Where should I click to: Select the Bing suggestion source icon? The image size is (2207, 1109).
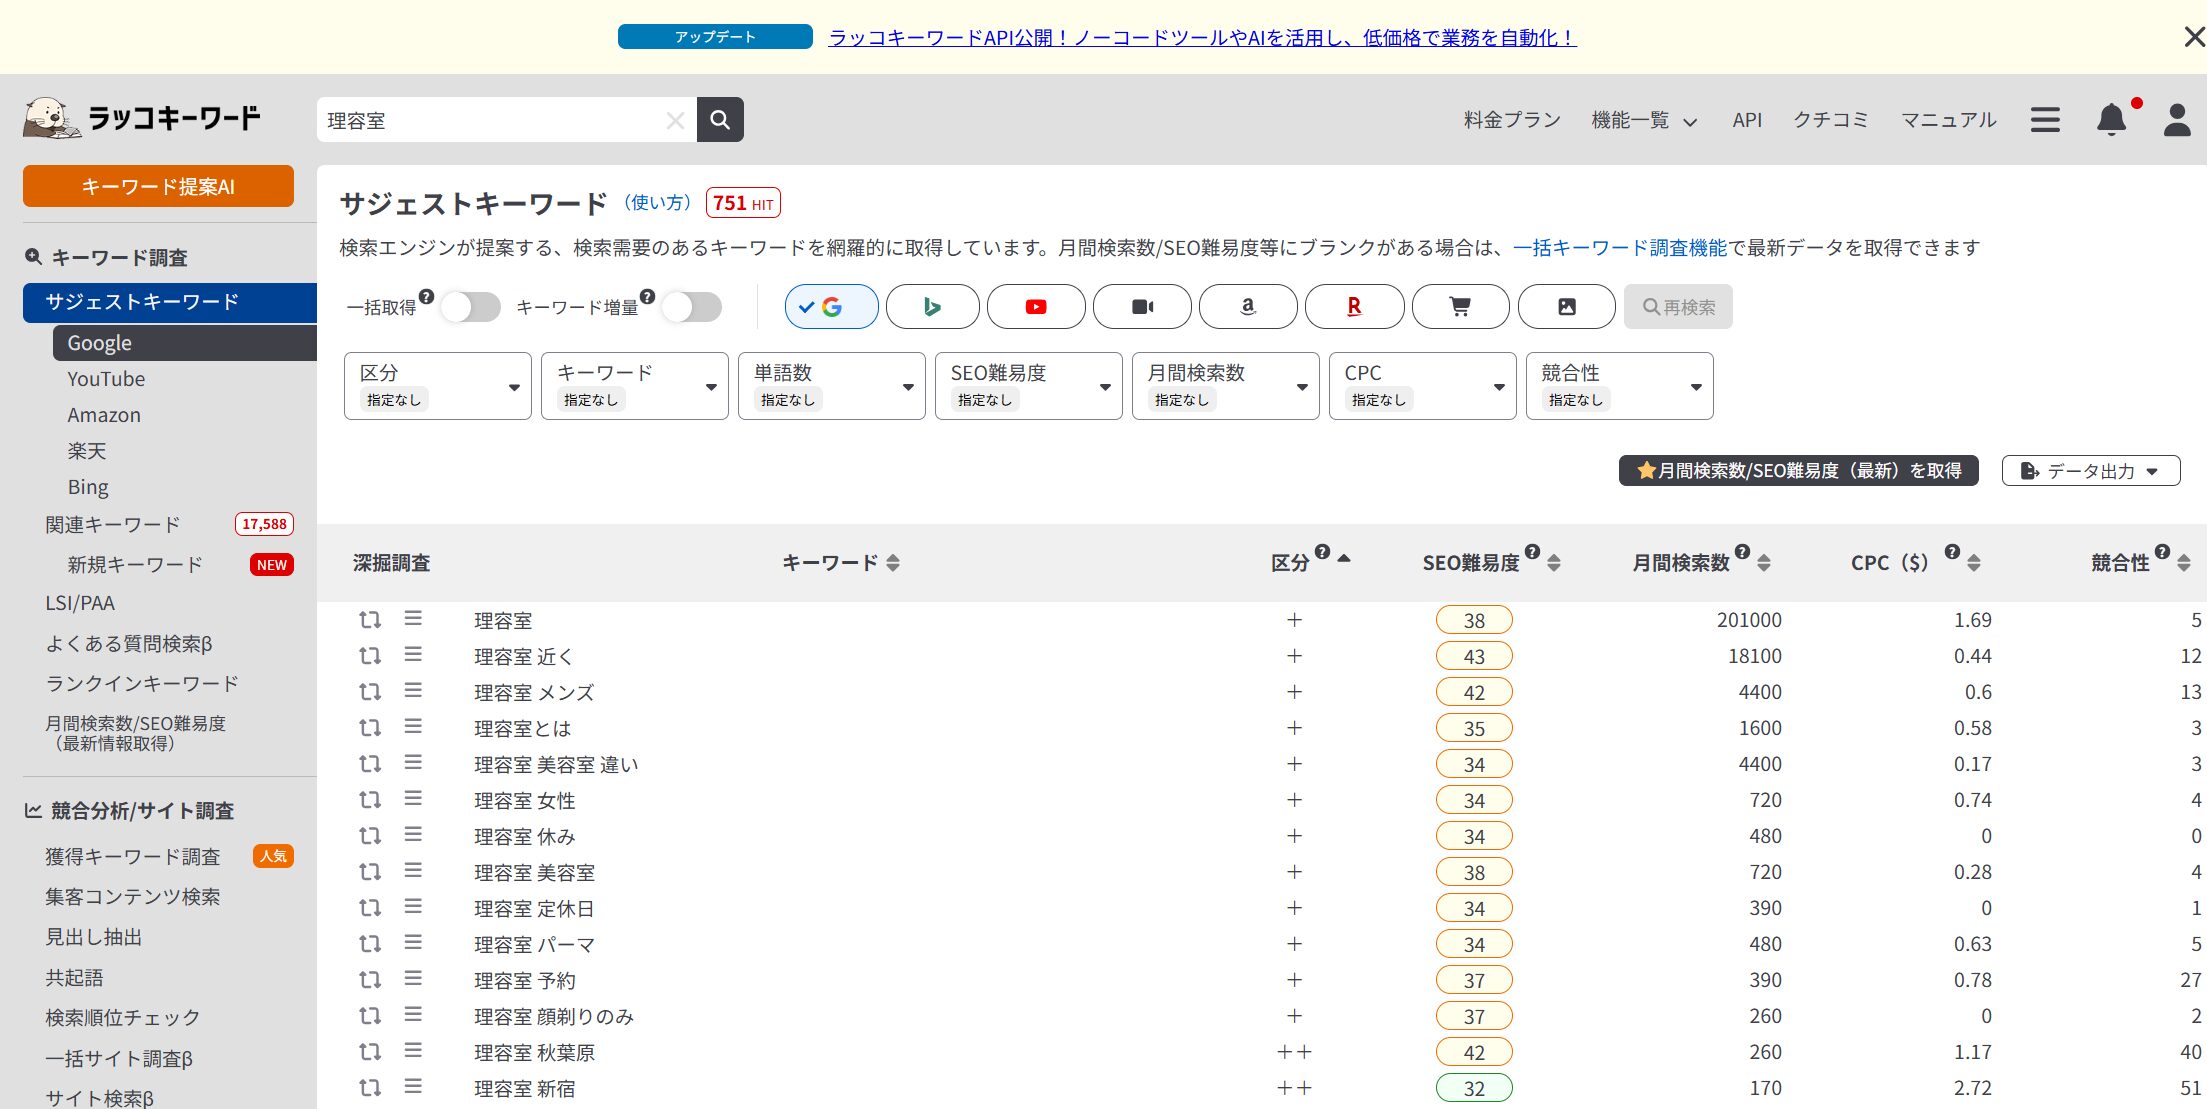coord(932,307)
